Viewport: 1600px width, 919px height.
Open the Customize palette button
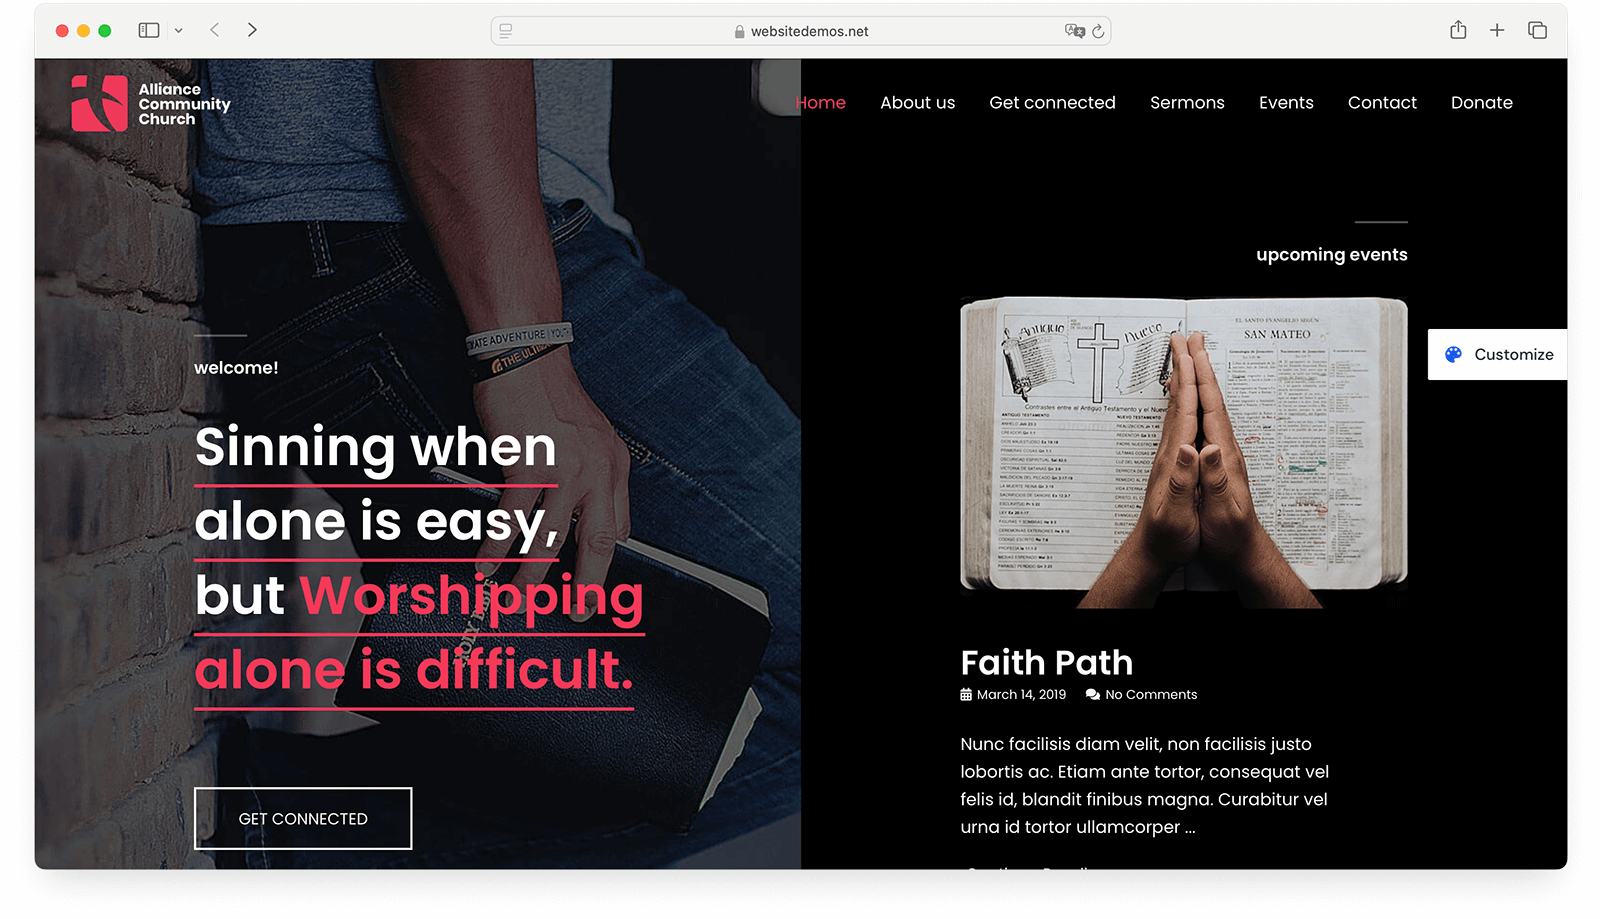(1497, 354)
